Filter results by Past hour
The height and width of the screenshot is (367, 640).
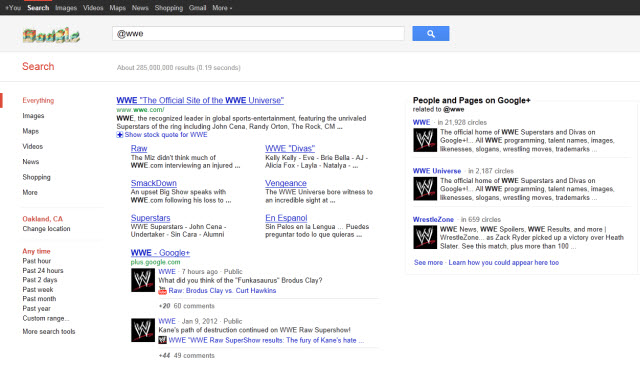37,261
